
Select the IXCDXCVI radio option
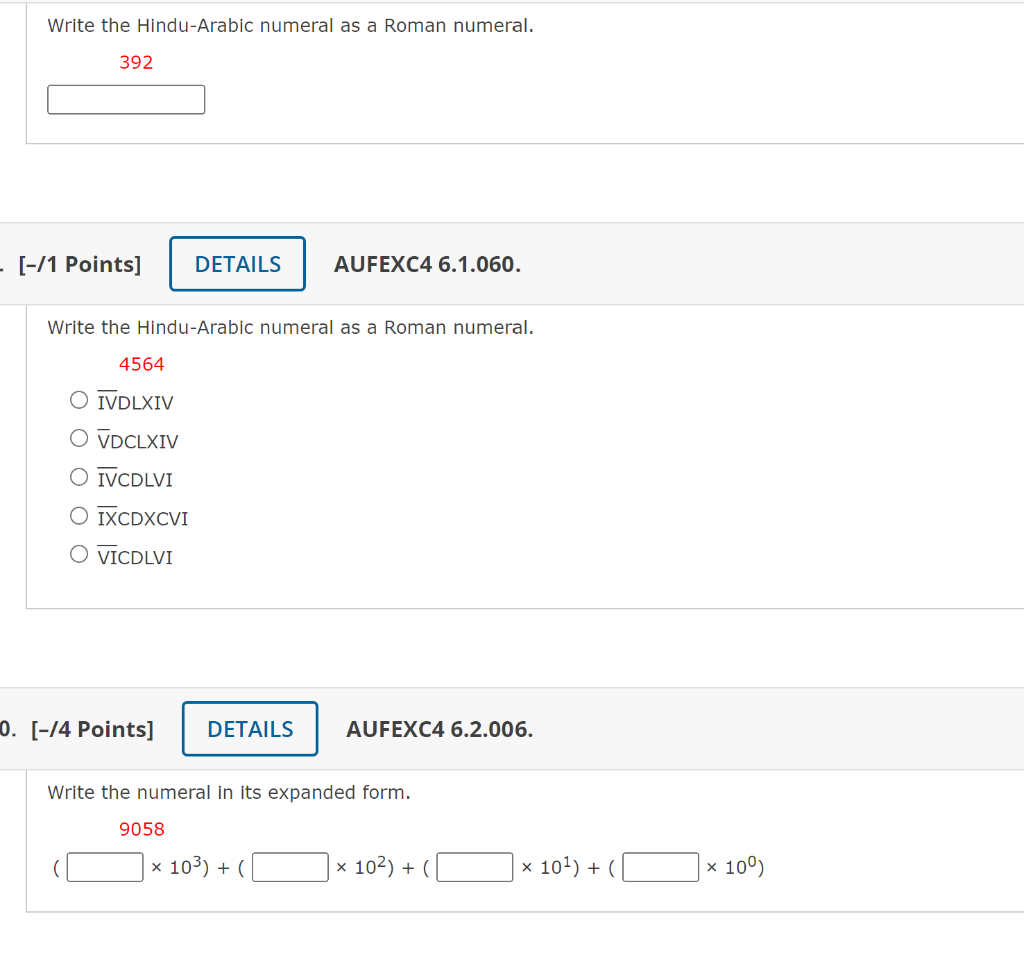point(79,515)
